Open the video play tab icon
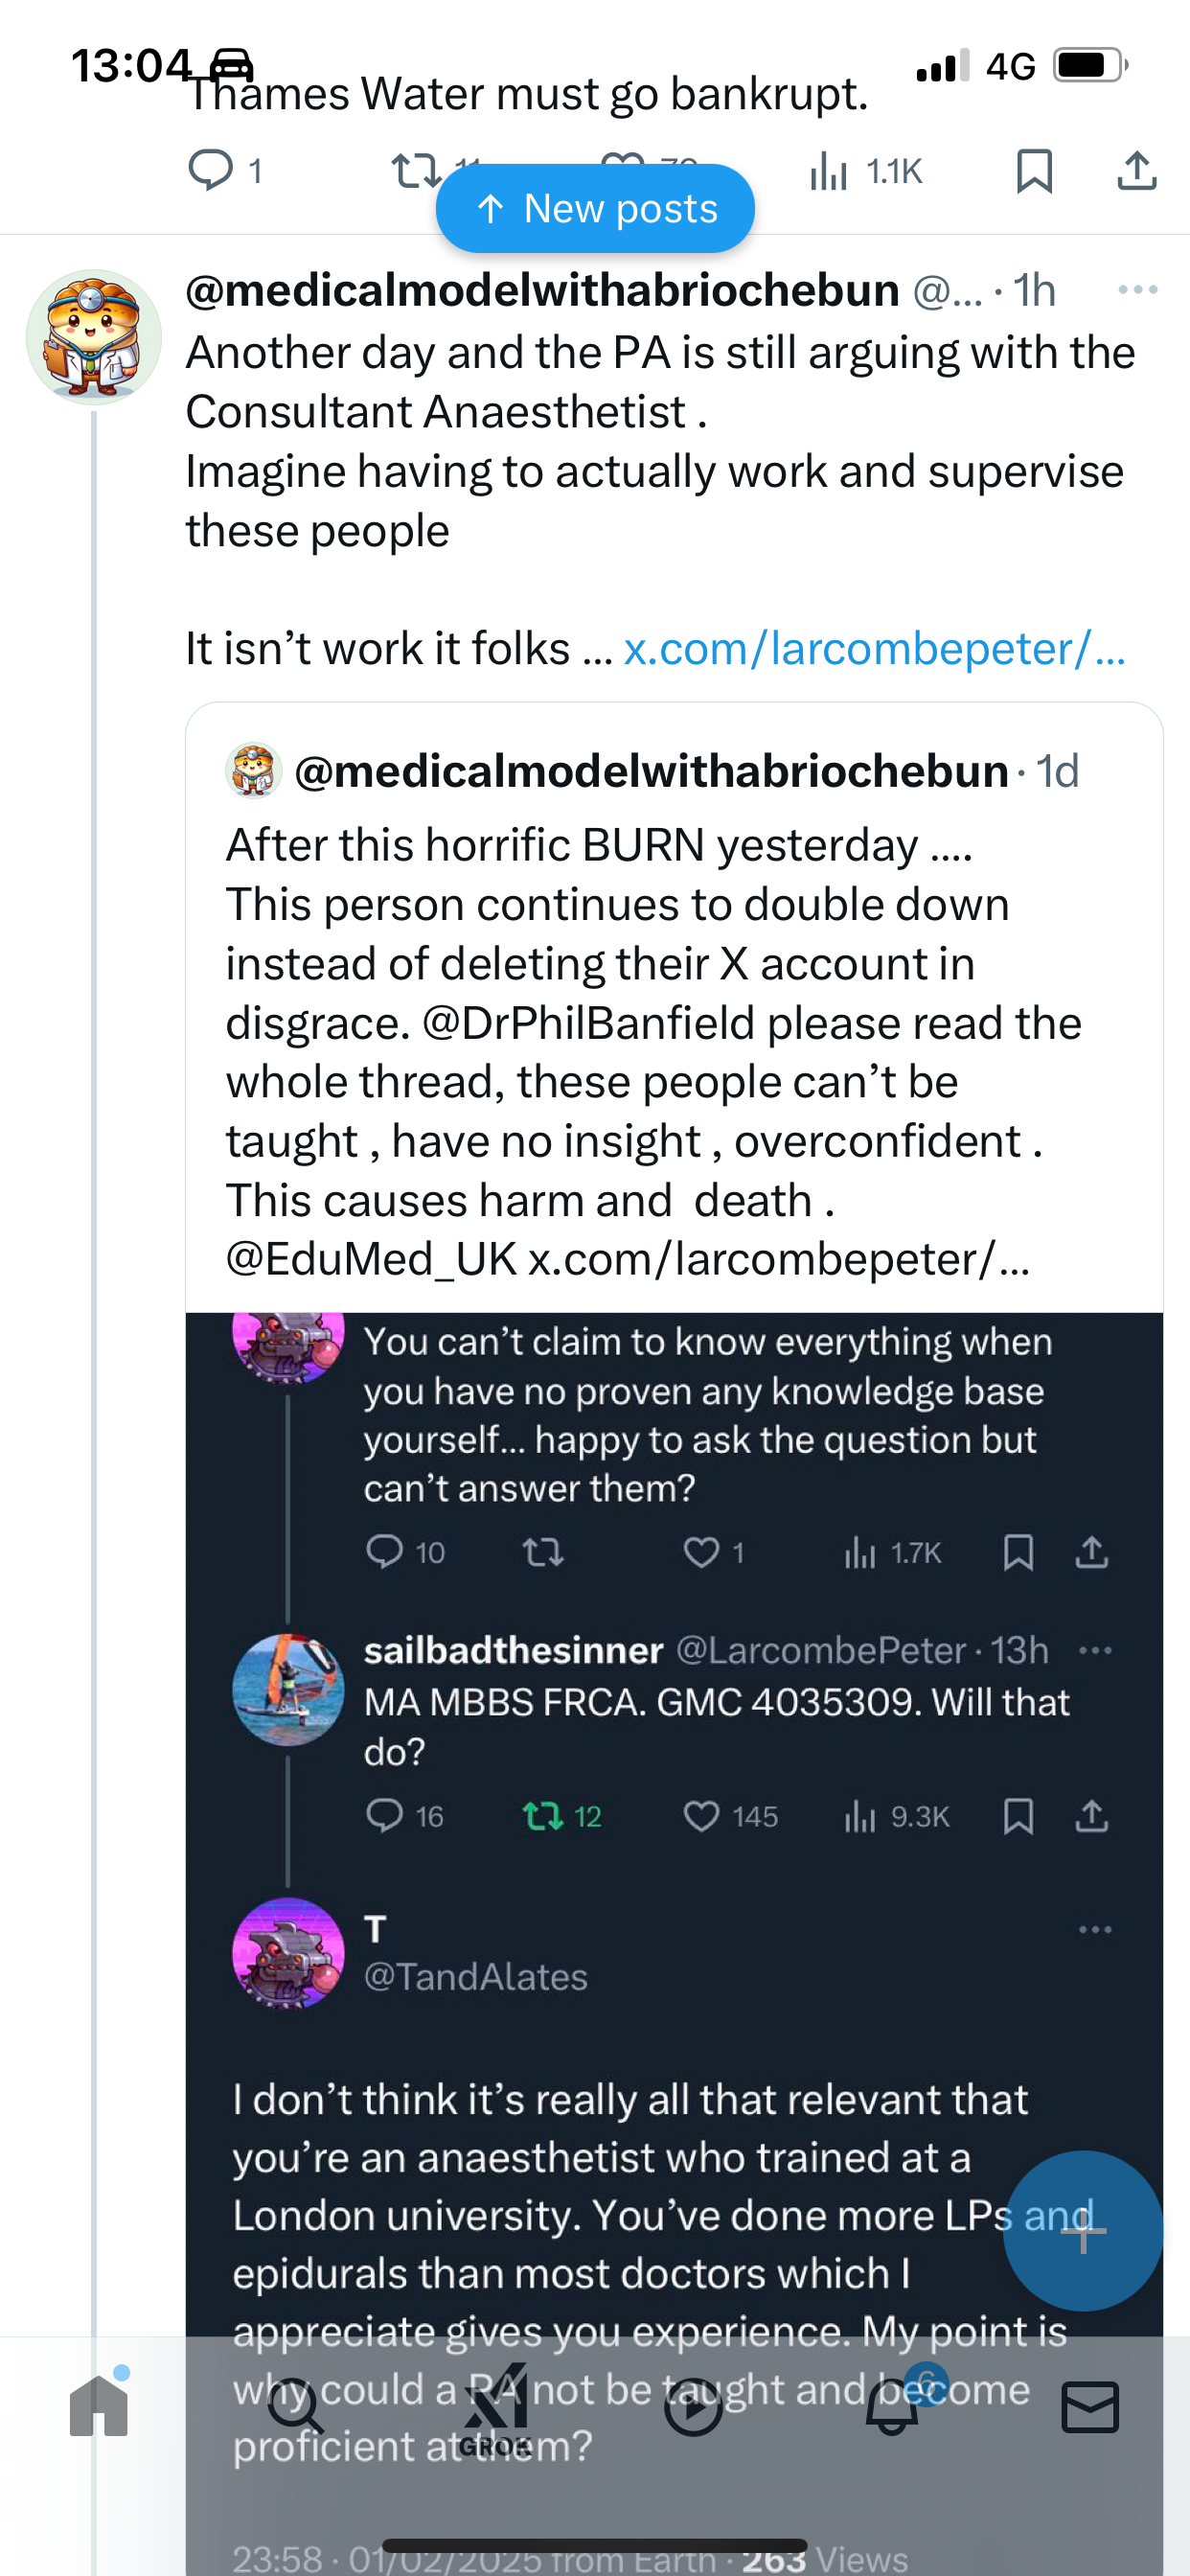Image resolution: width=1190 pixels, height=2576 pixels. [693, 2408]
